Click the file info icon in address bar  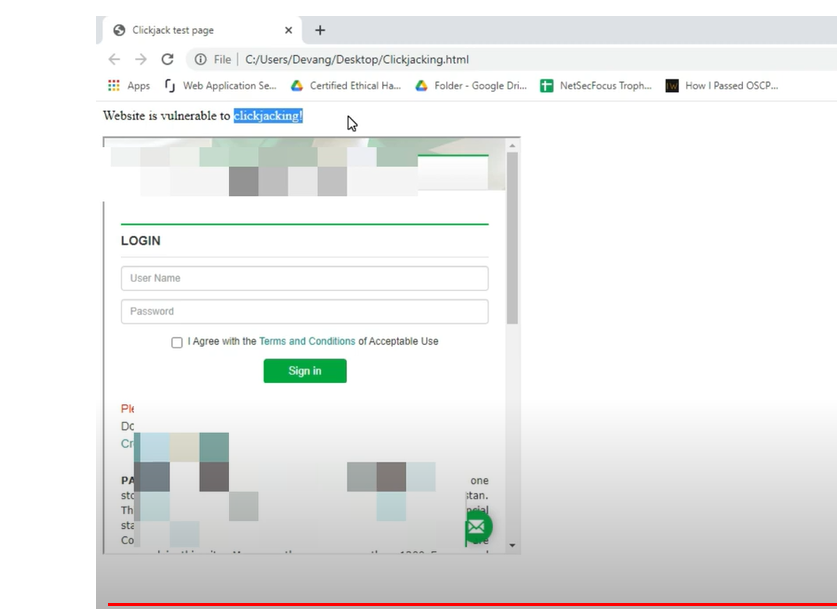(201, 59)
